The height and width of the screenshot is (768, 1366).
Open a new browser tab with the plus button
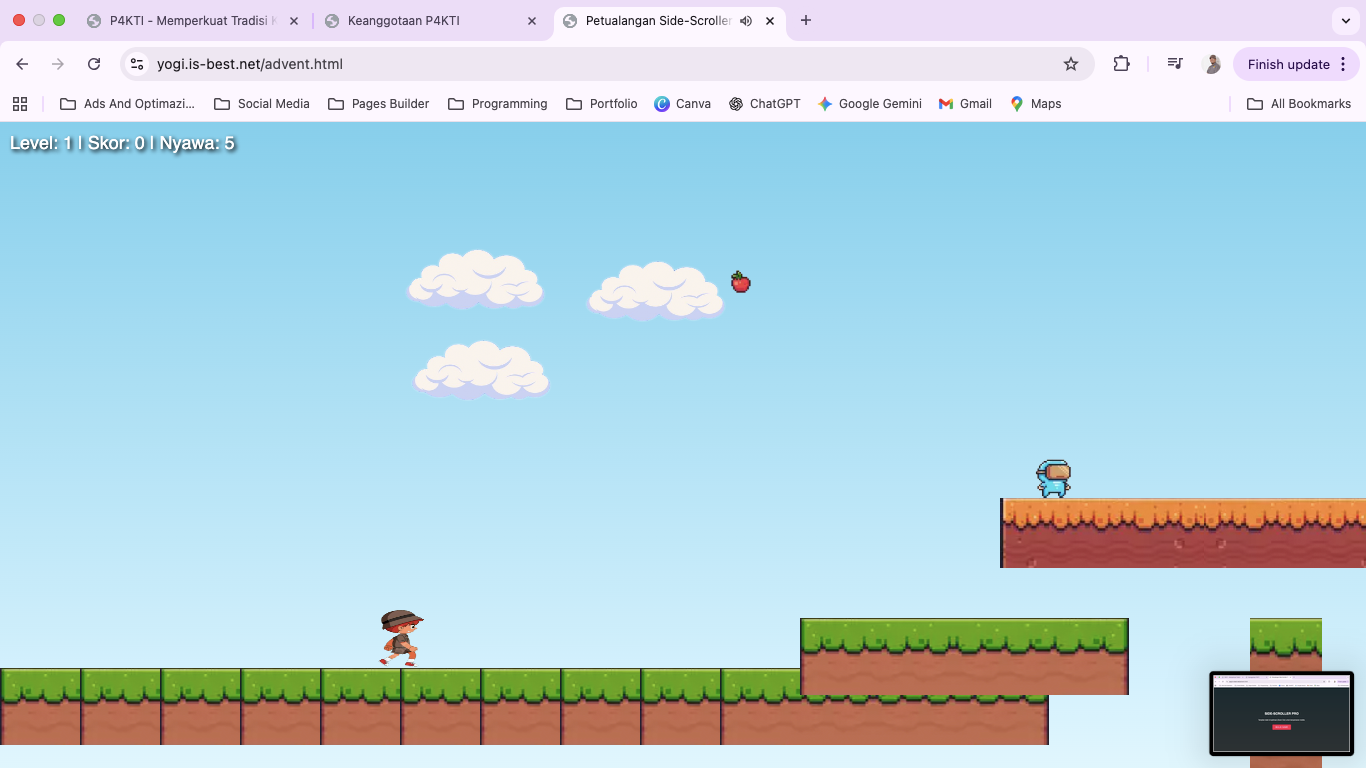805,20
